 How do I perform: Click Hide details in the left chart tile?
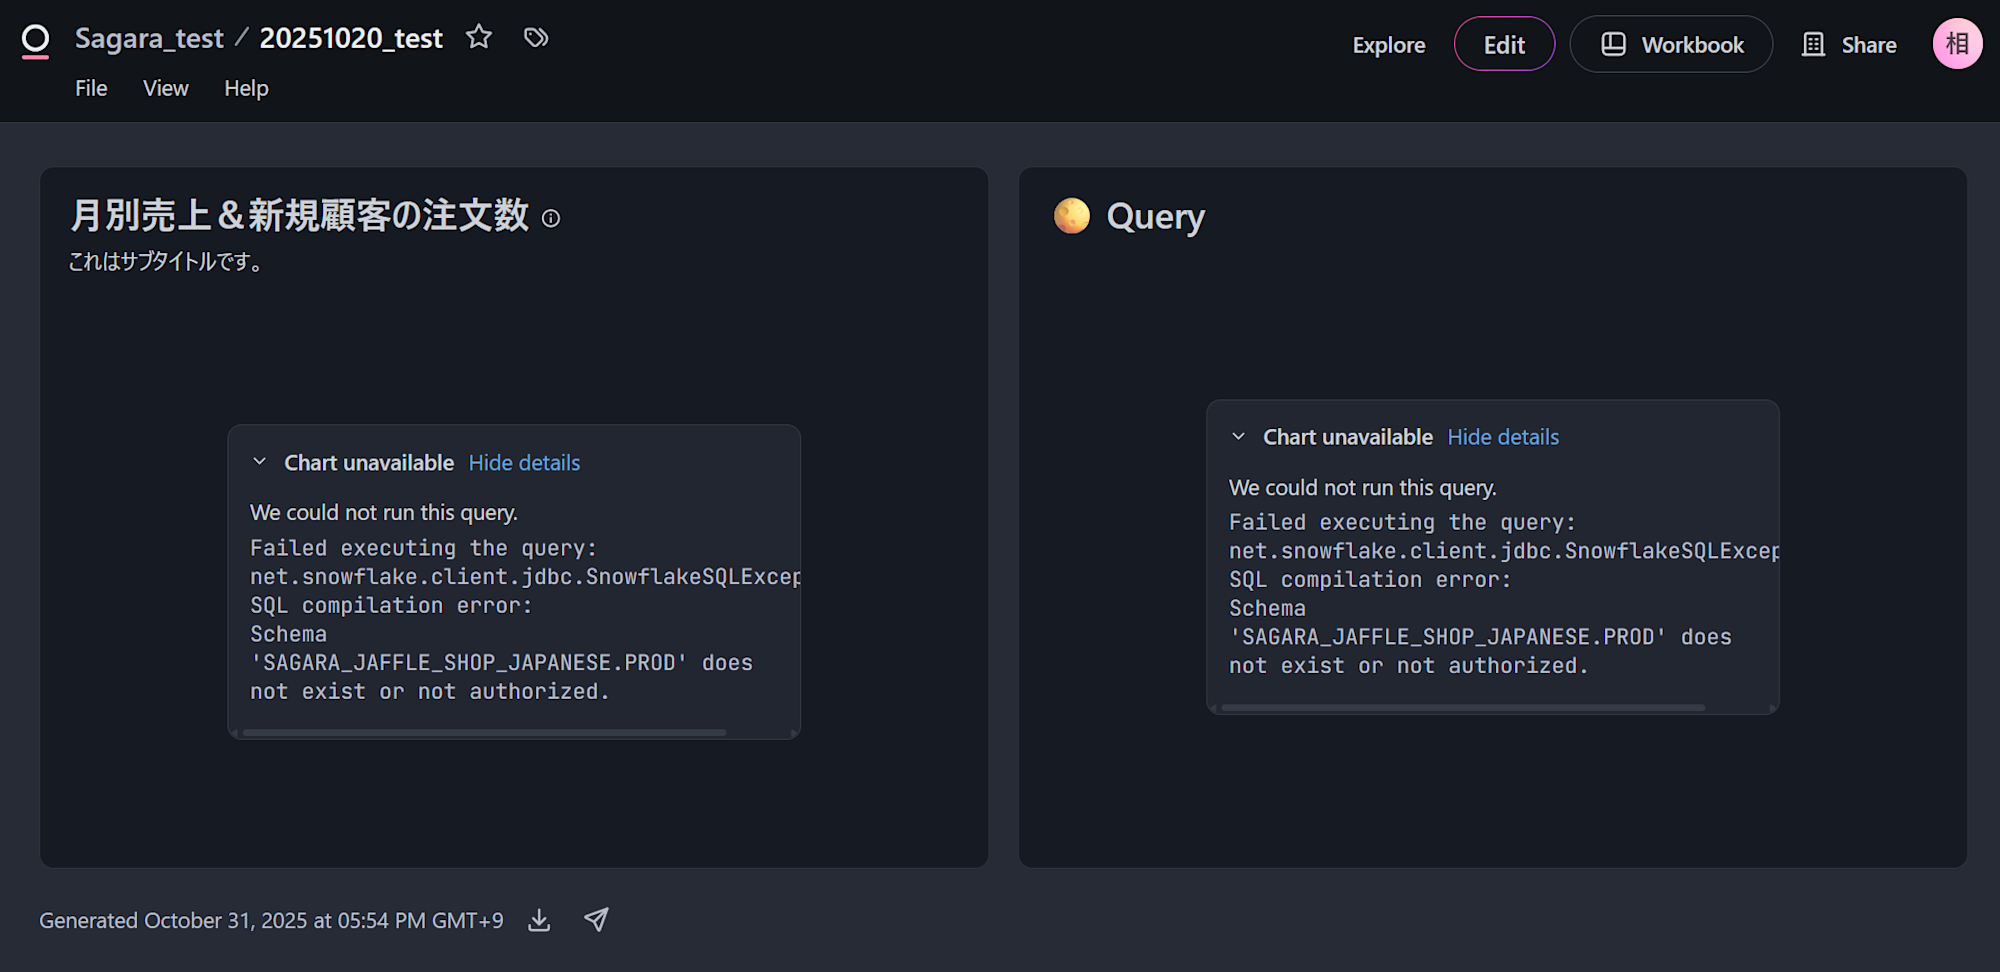(x=524, y=463)
